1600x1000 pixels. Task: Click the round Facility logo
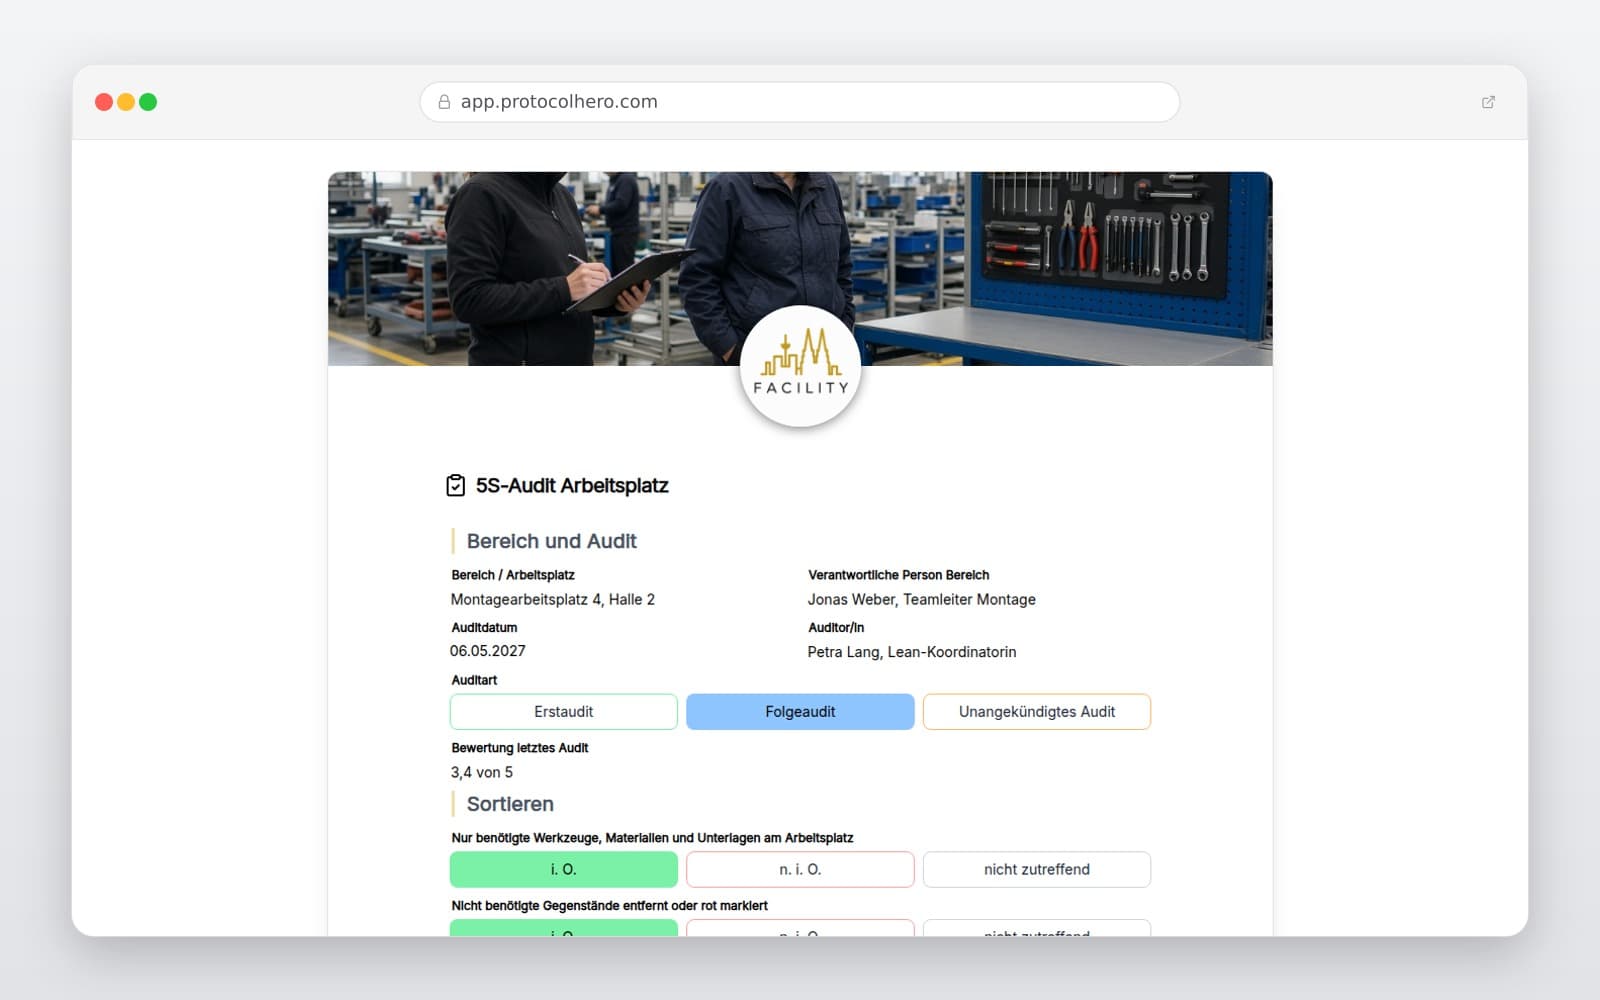pyautogui.click(x=800, y=366)
